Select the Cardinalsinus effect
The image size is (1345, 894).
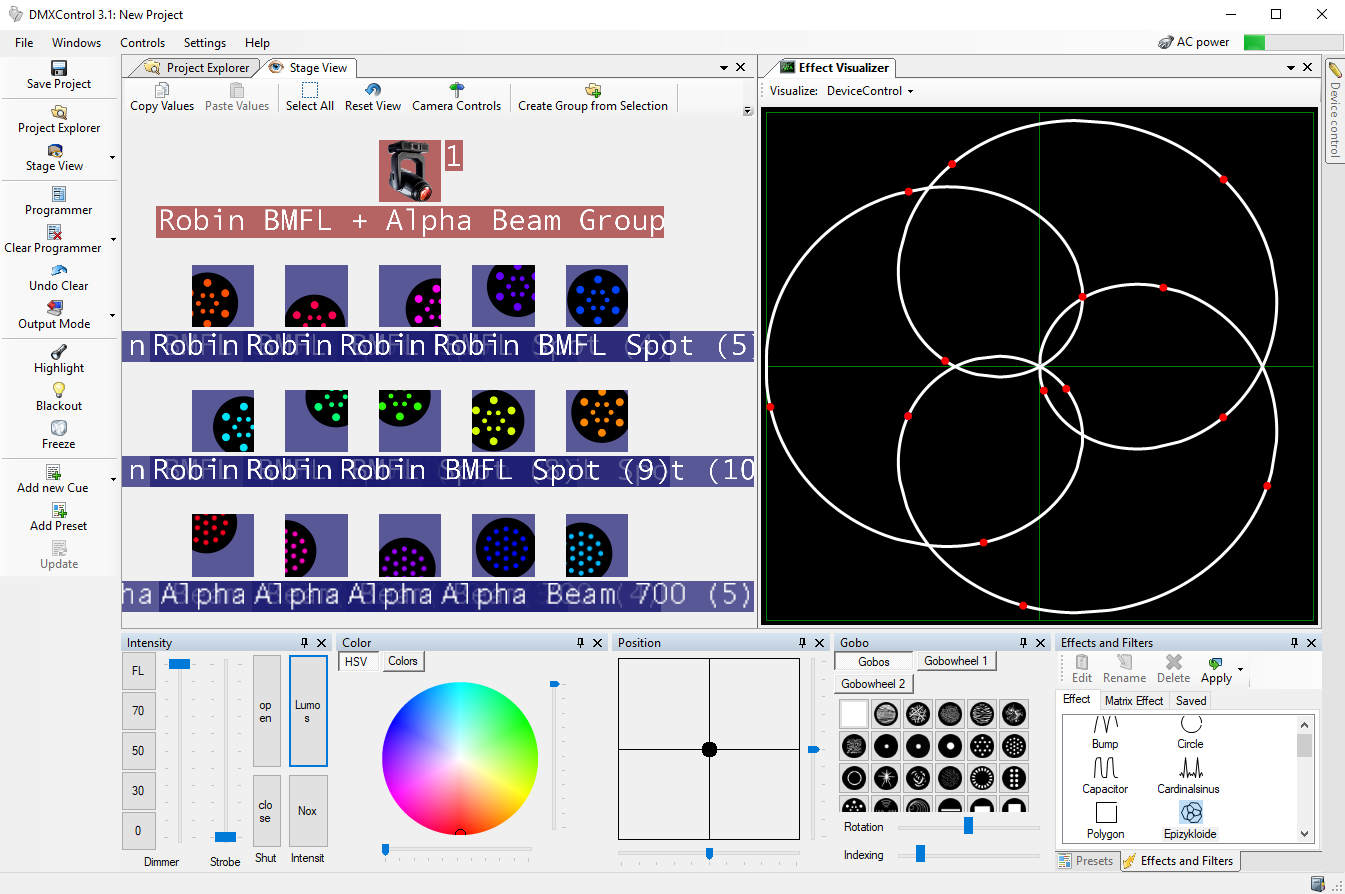(x=1190, y=775)
